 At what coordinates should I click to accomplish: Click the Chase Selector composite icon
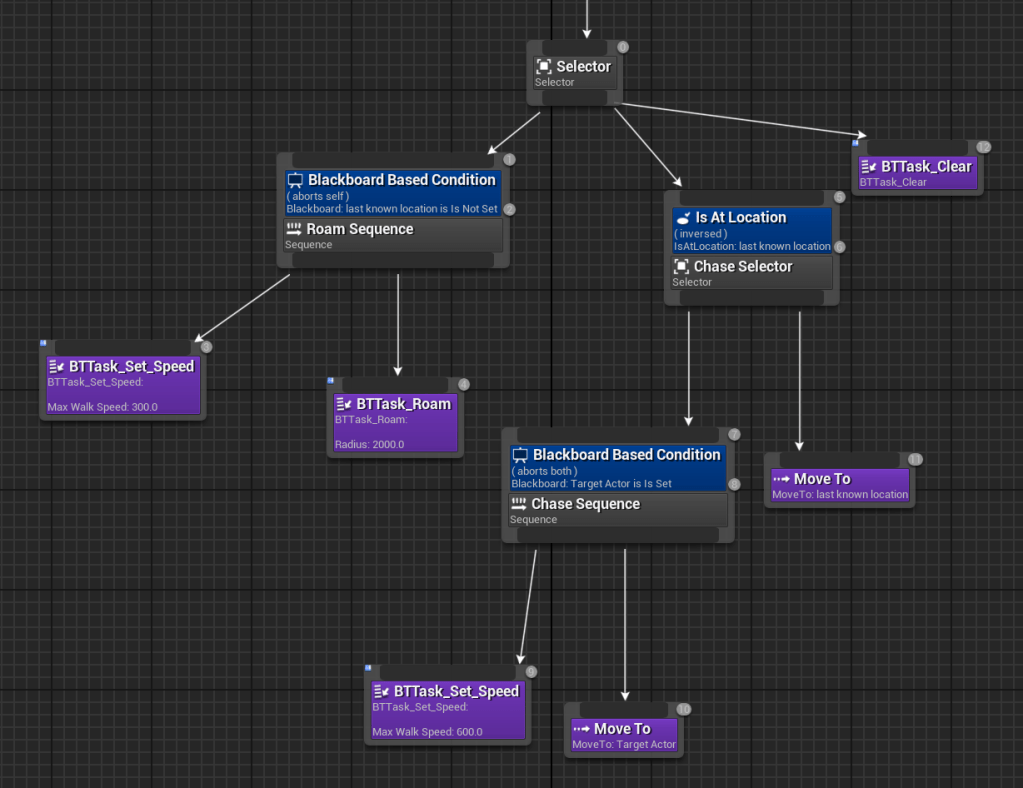[681, 267]
